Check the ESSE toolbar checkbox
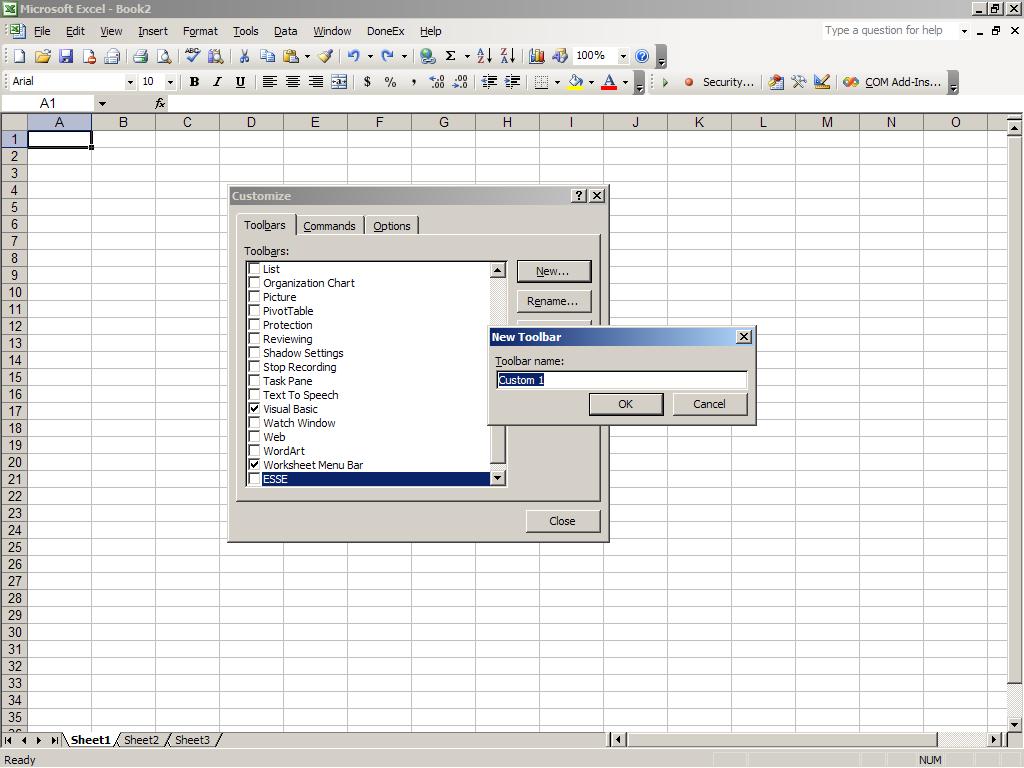 [x=254, y=479]
